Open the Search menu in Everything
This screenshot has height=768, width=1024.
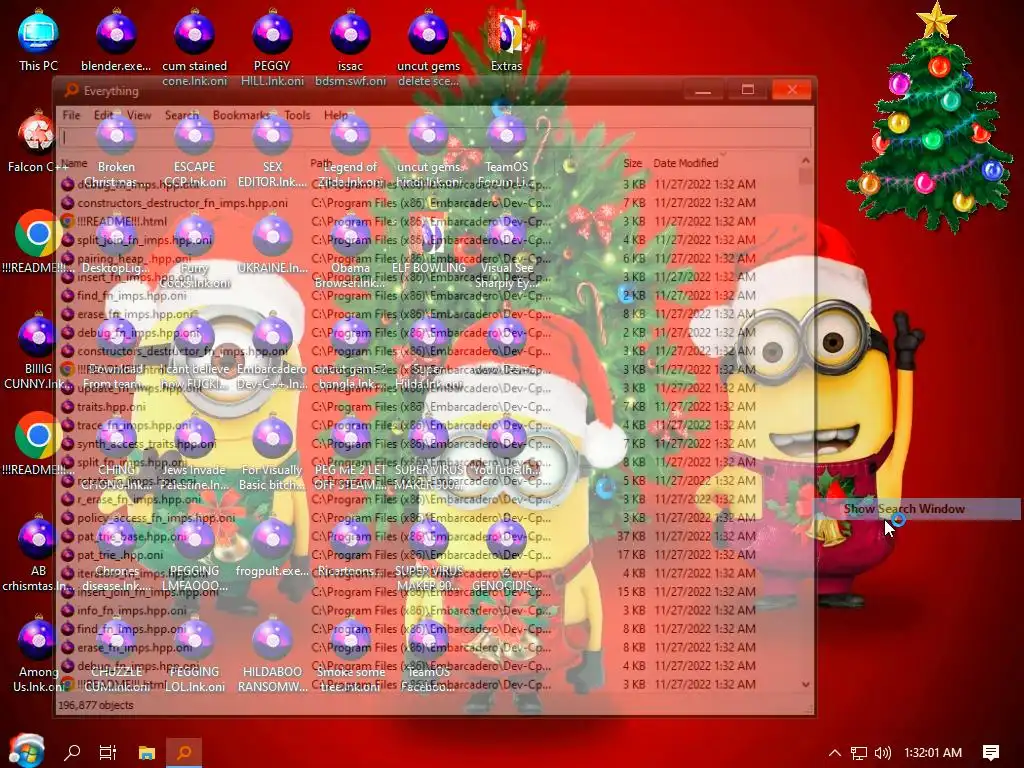click(182, 116)
